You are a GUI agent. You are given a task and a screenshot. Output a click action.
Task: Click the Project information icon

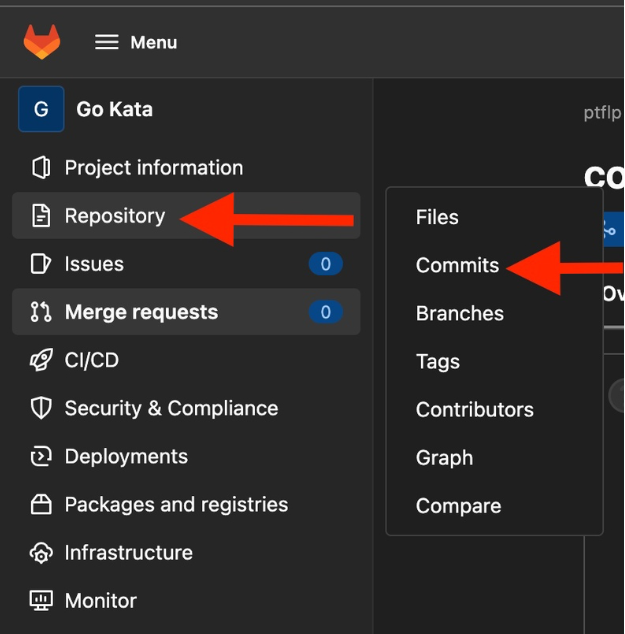coord(41,167)
